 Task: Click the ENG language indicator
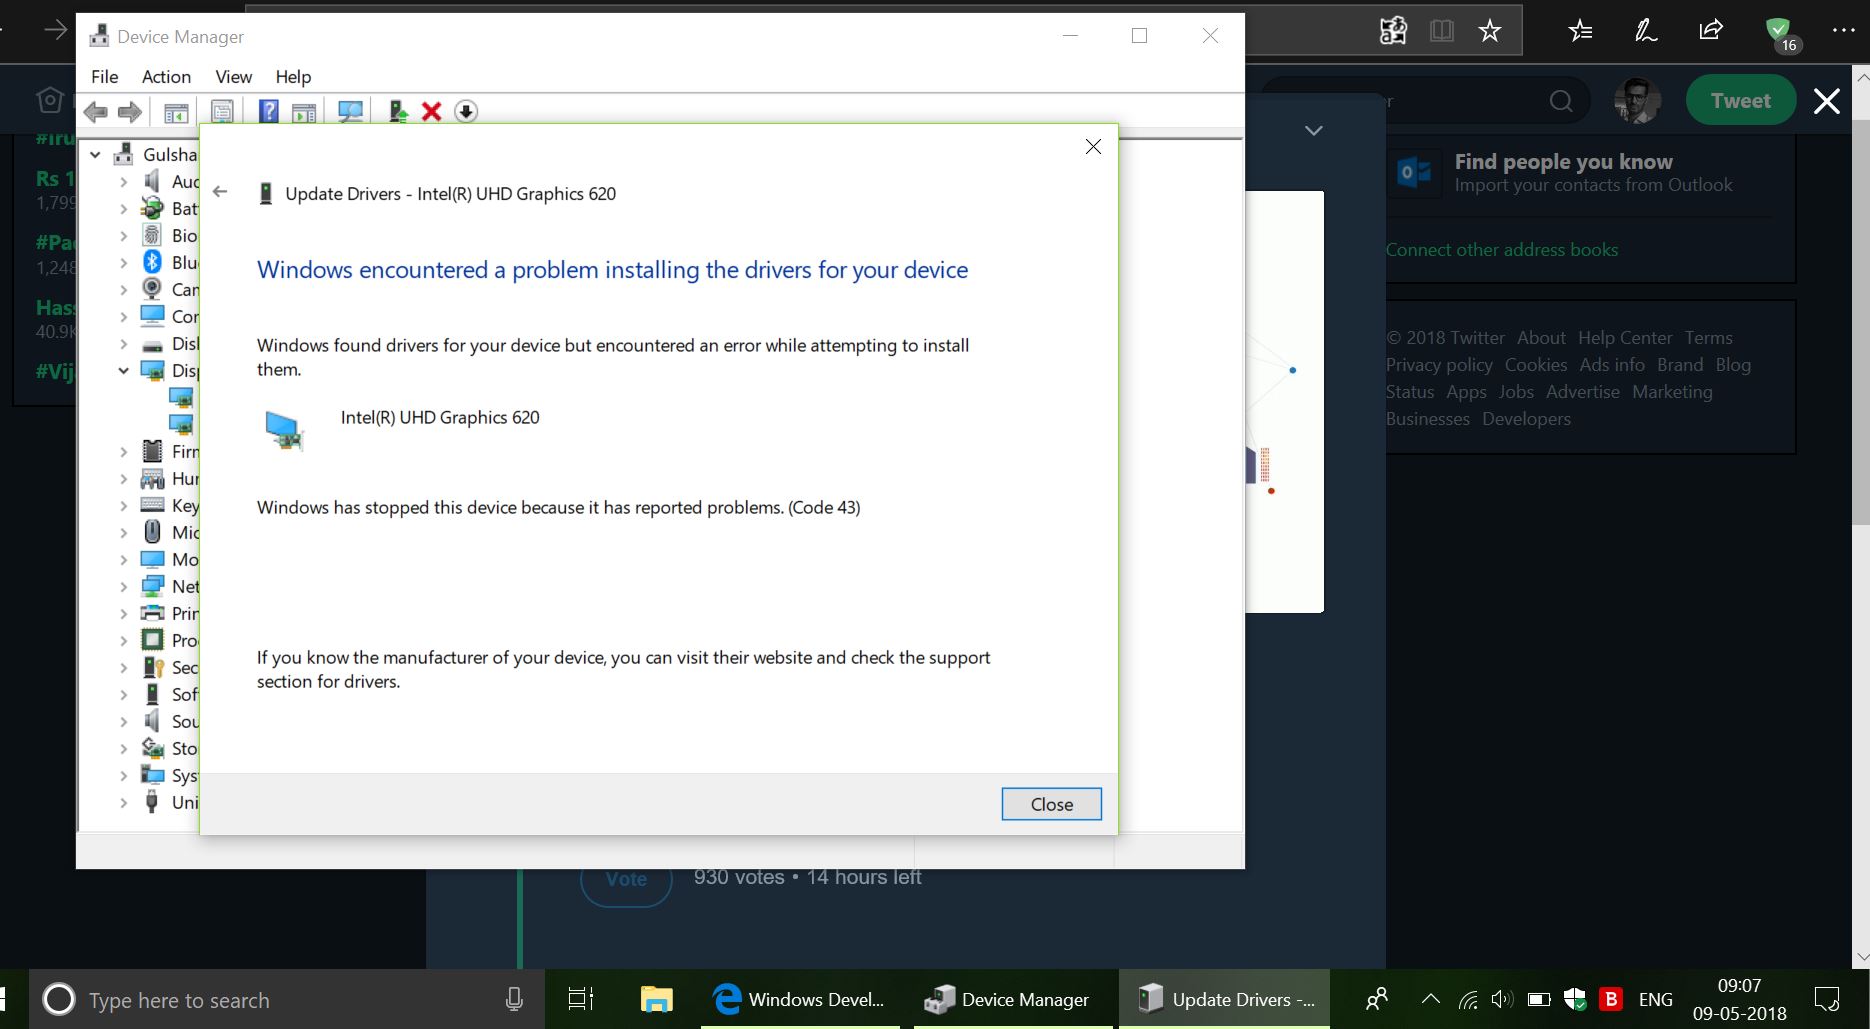(1655, 999)
